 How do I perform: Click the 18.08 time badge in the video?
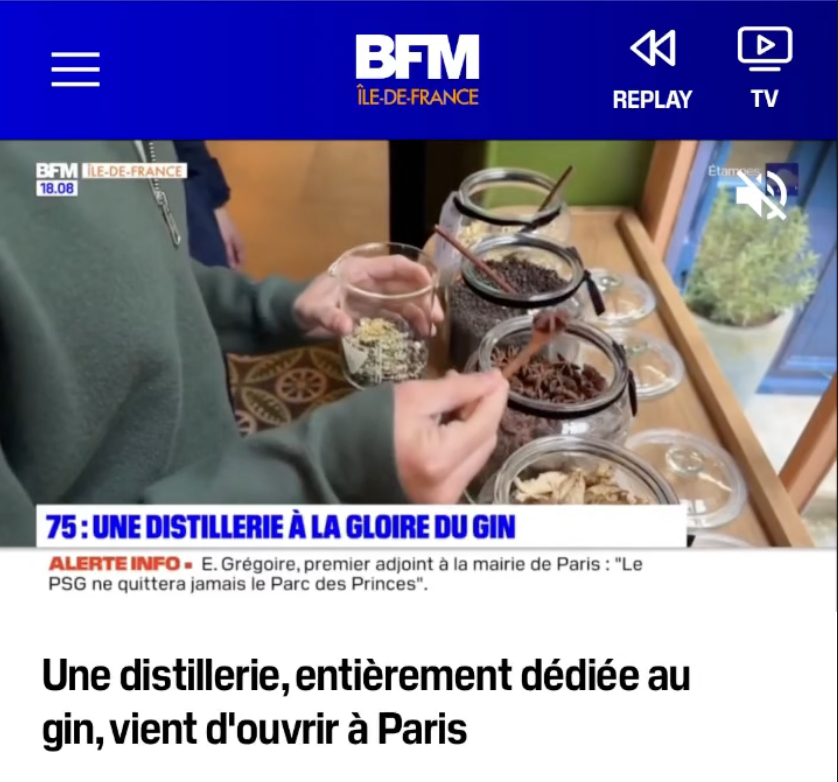click(x=57, y=188)
